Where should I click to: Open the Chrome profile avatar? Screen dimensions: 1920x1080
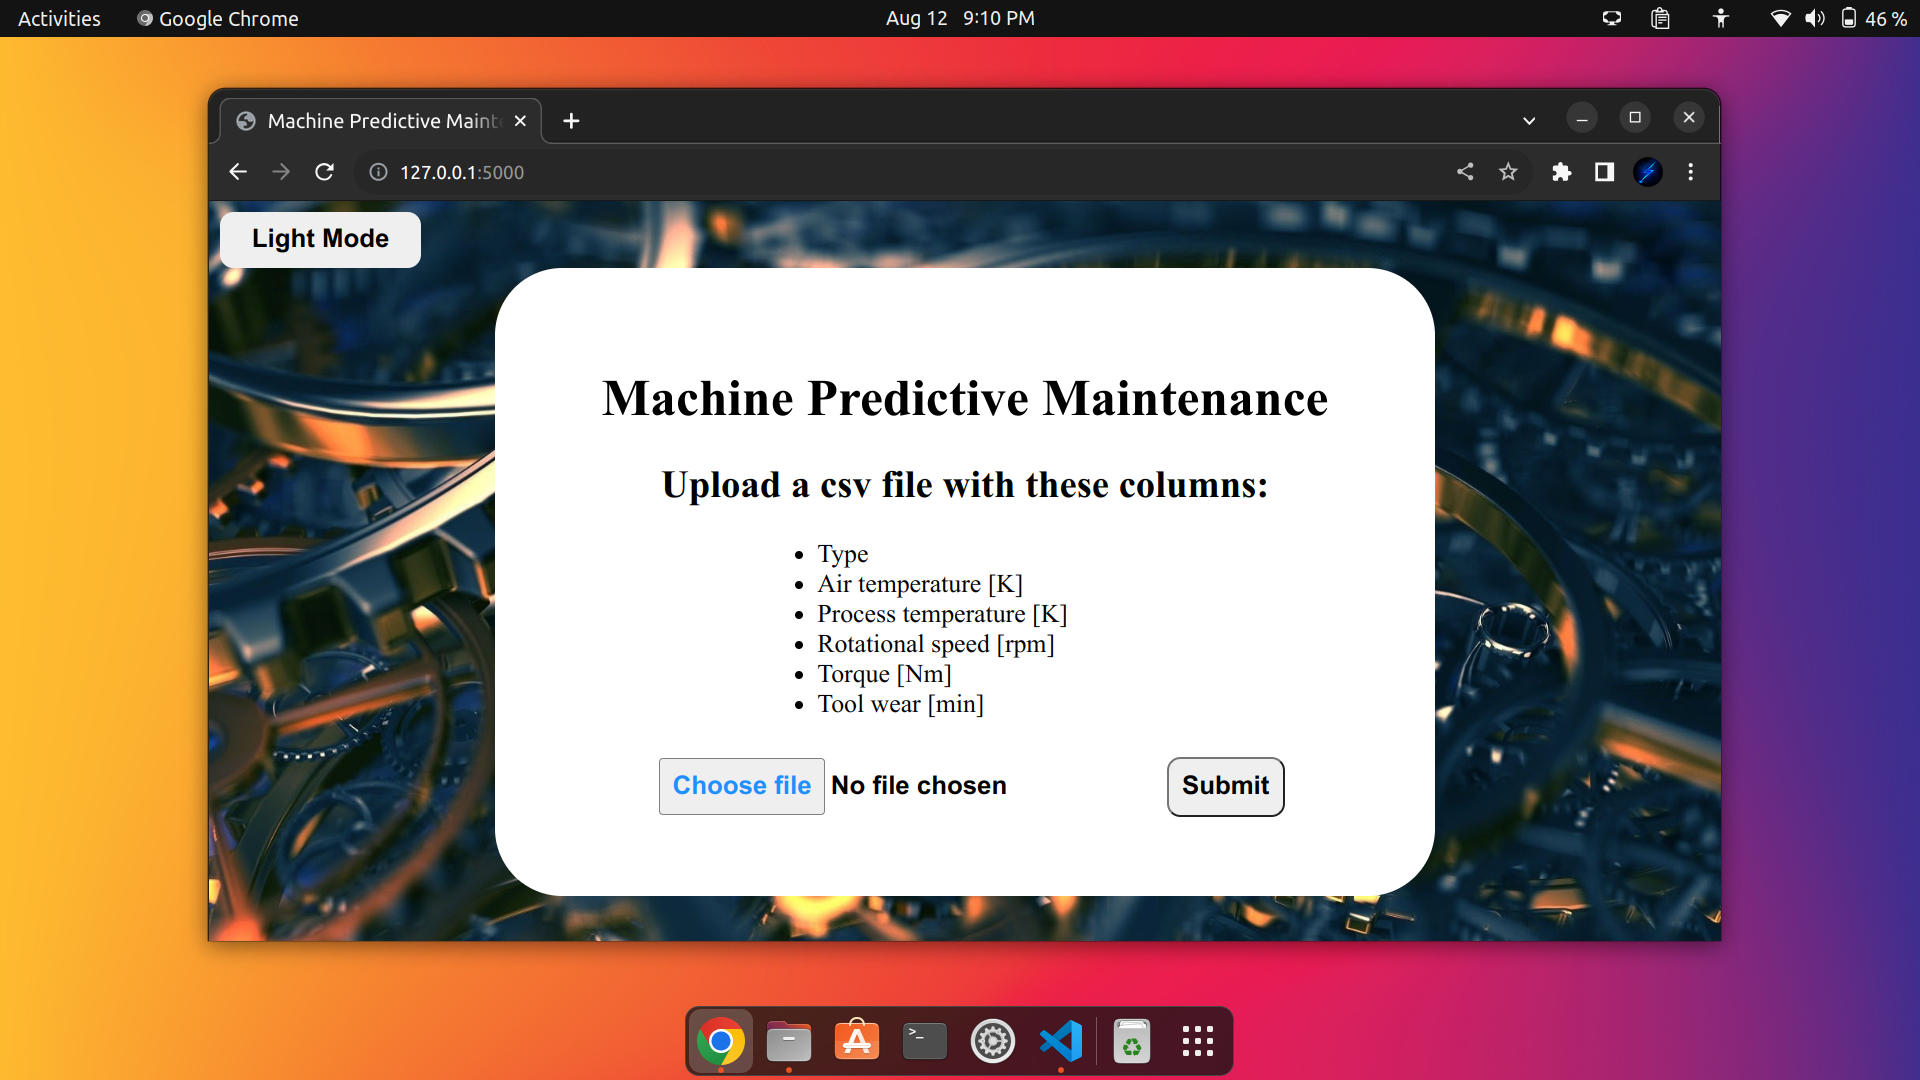pyautogui.click(x=1647, y=172)
